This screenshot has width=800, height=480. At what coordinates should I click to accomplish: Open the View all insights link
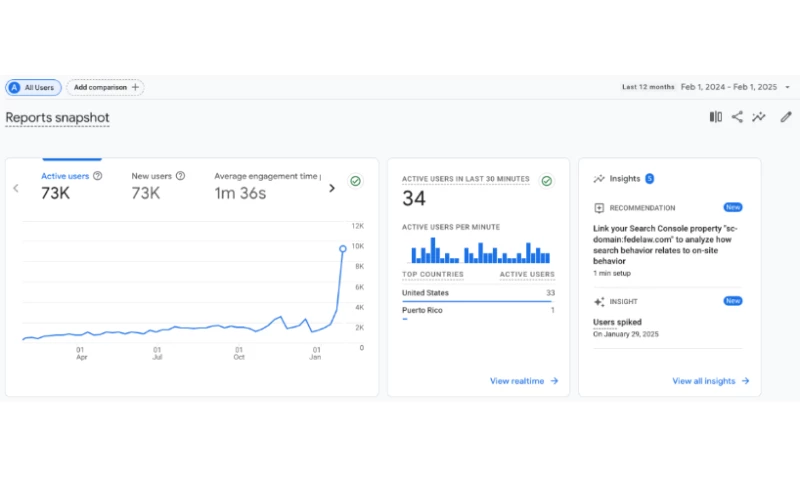click(x=709, y=381)
